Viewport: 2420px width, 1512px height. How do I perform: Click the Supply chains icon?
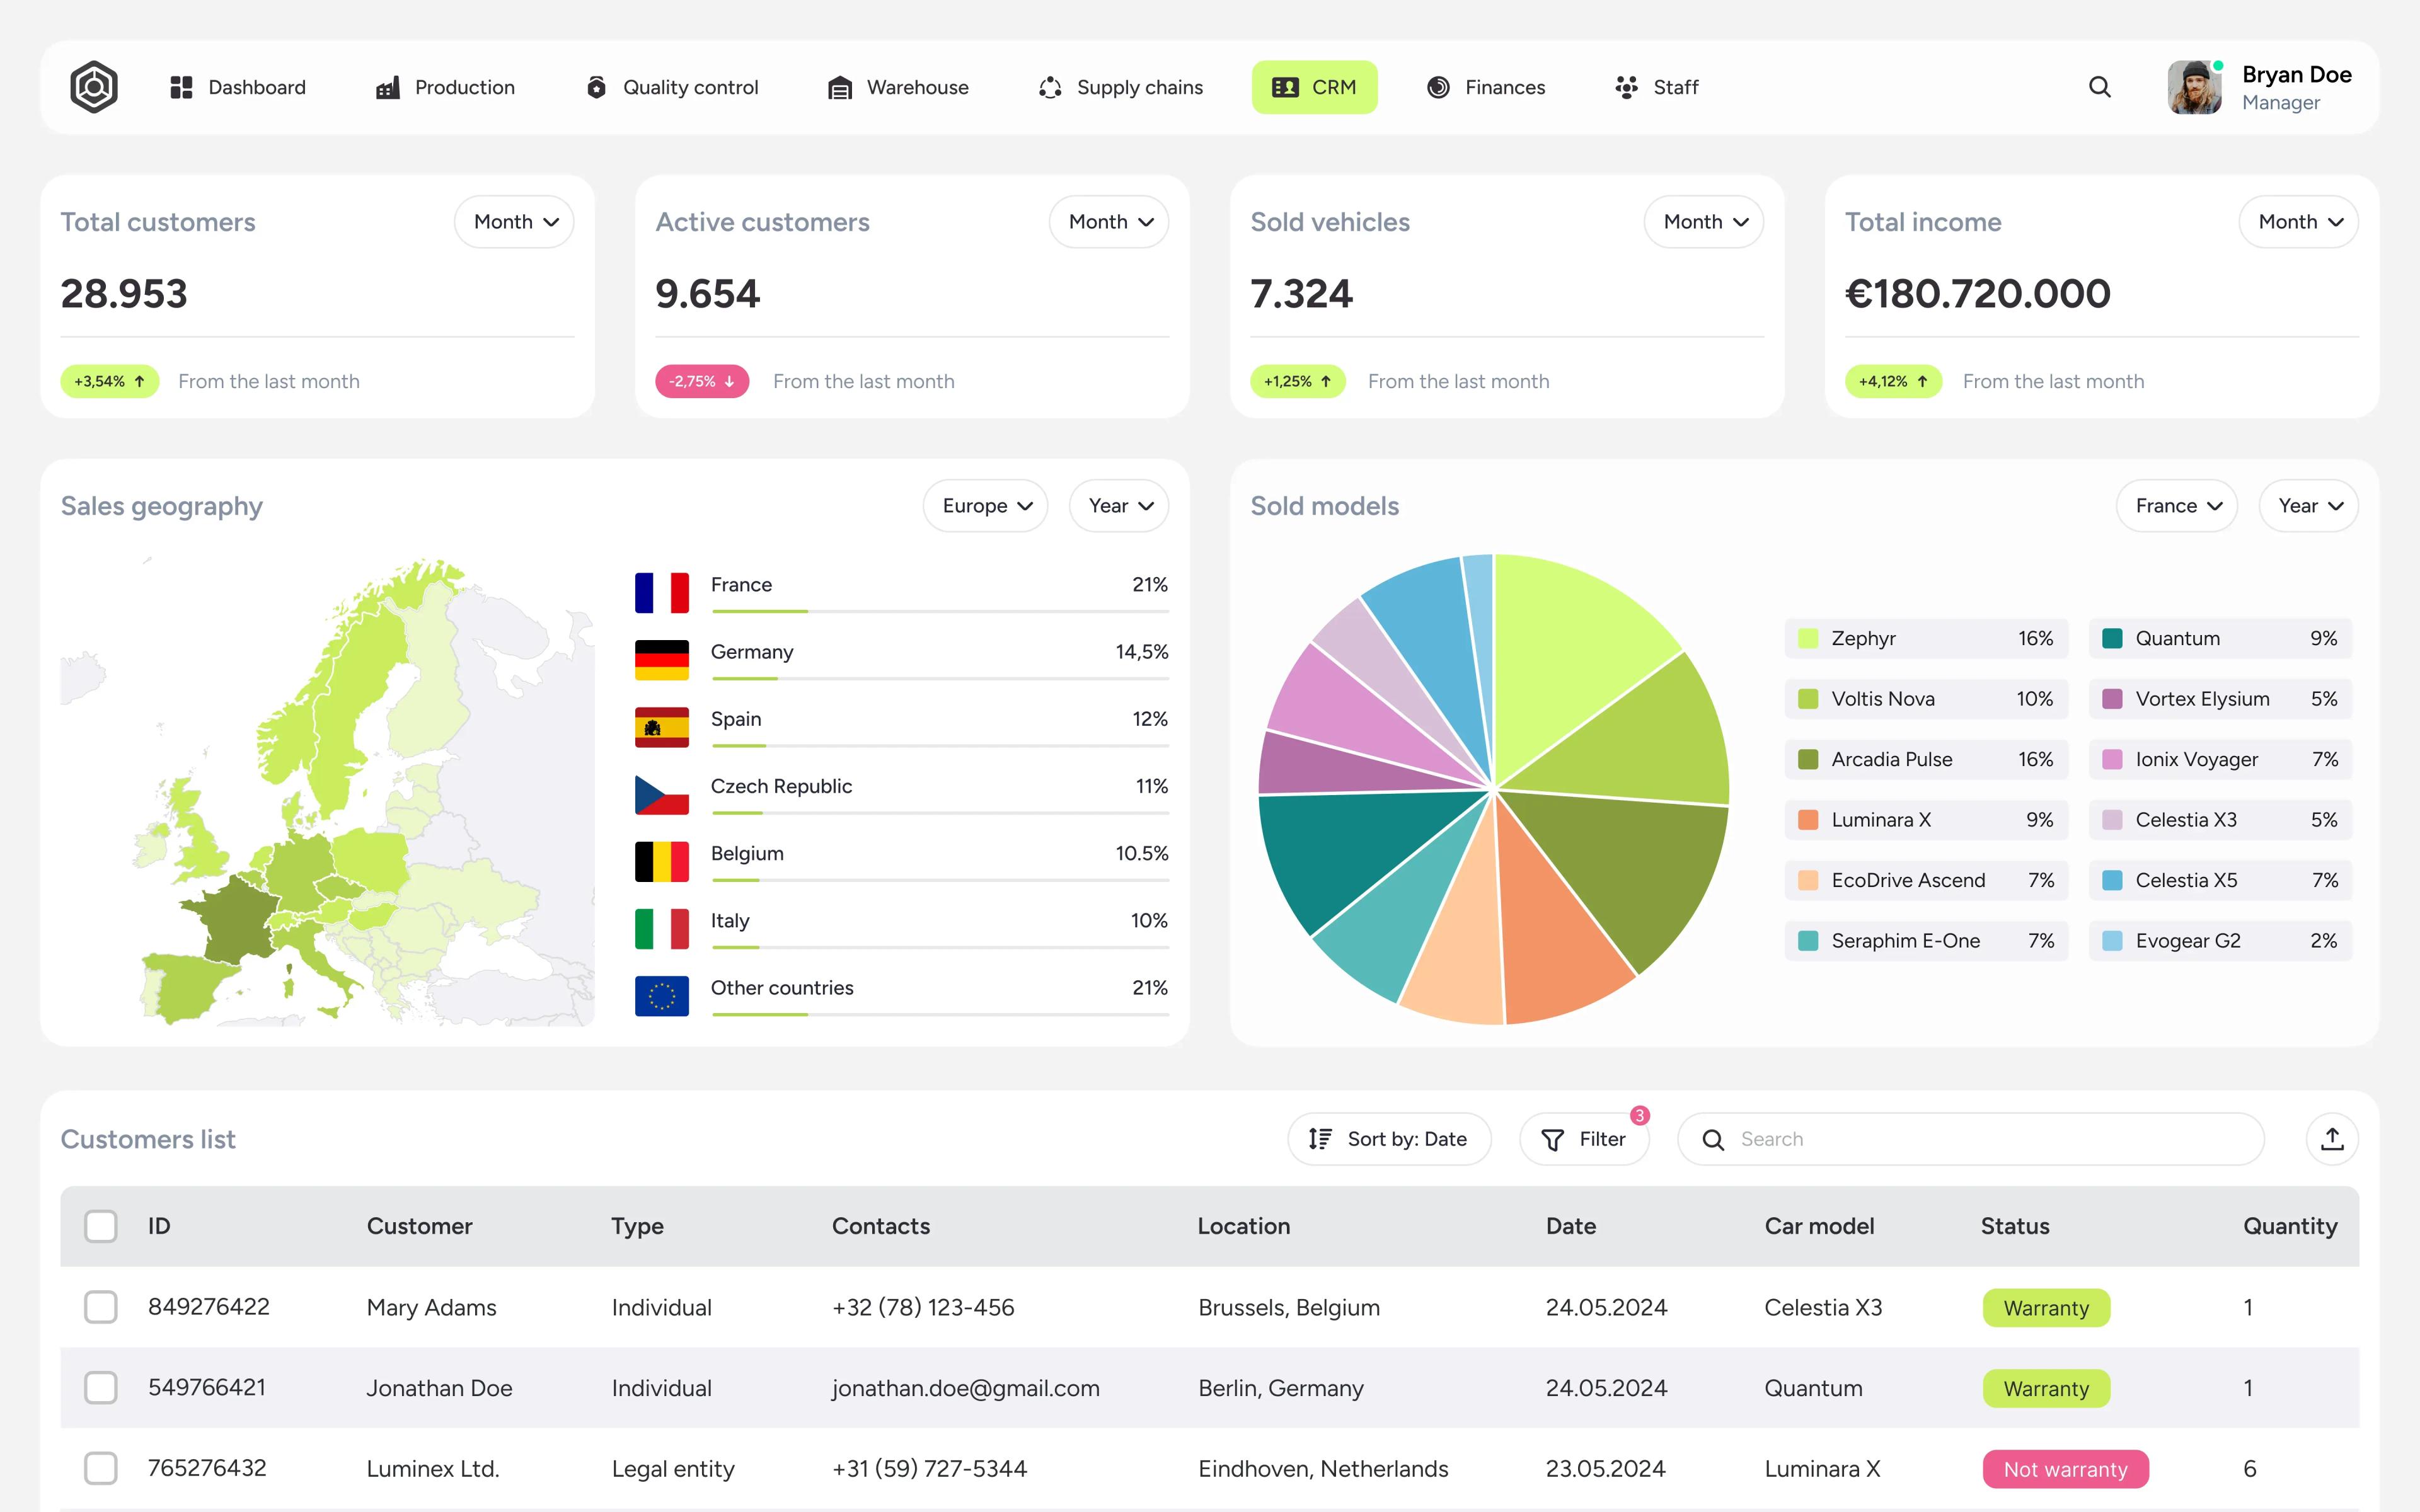pos(1048,87)
